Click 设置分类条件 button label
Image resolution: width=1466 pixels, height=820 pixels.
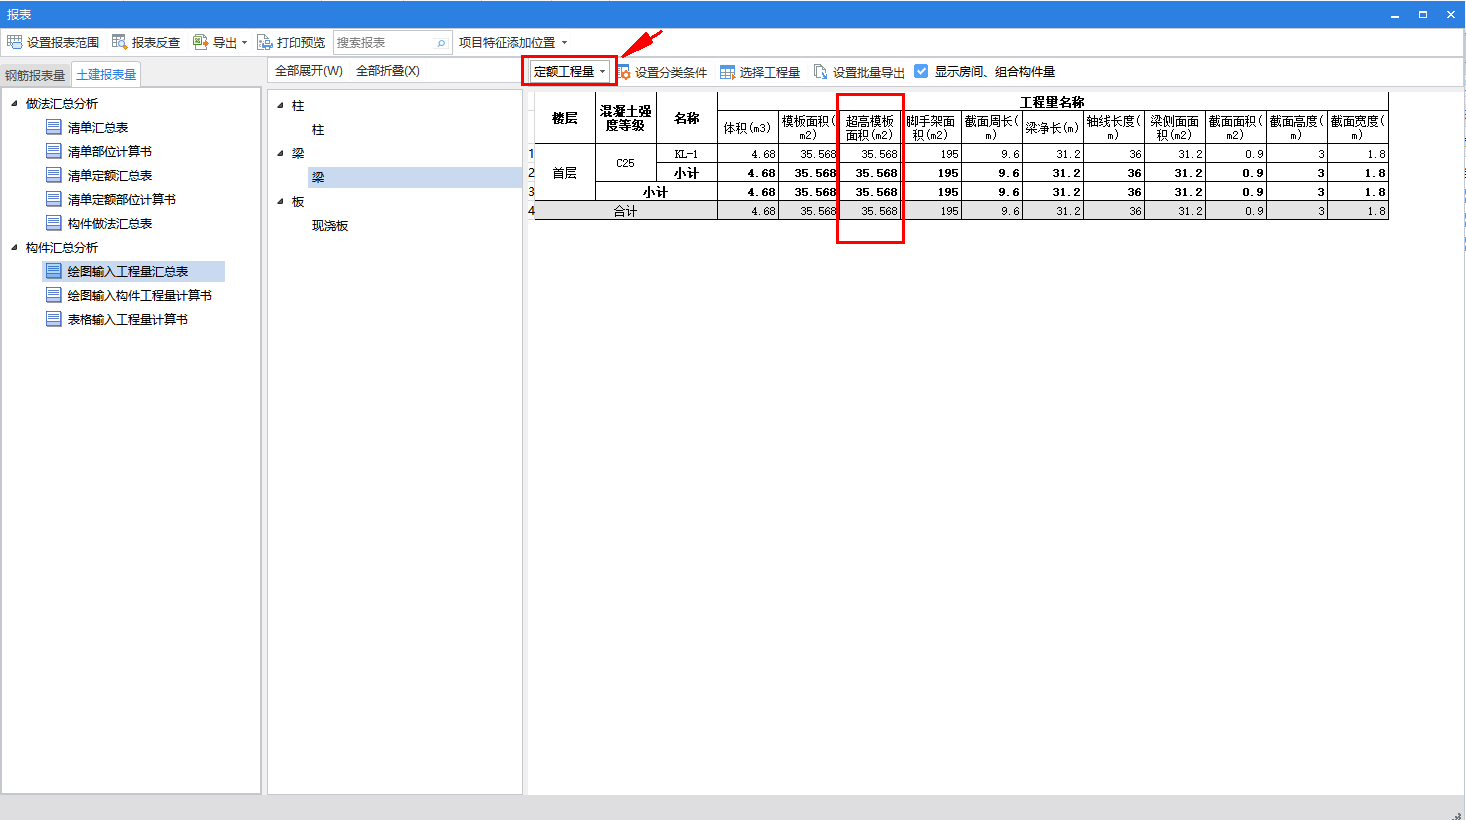coord(671,73)
